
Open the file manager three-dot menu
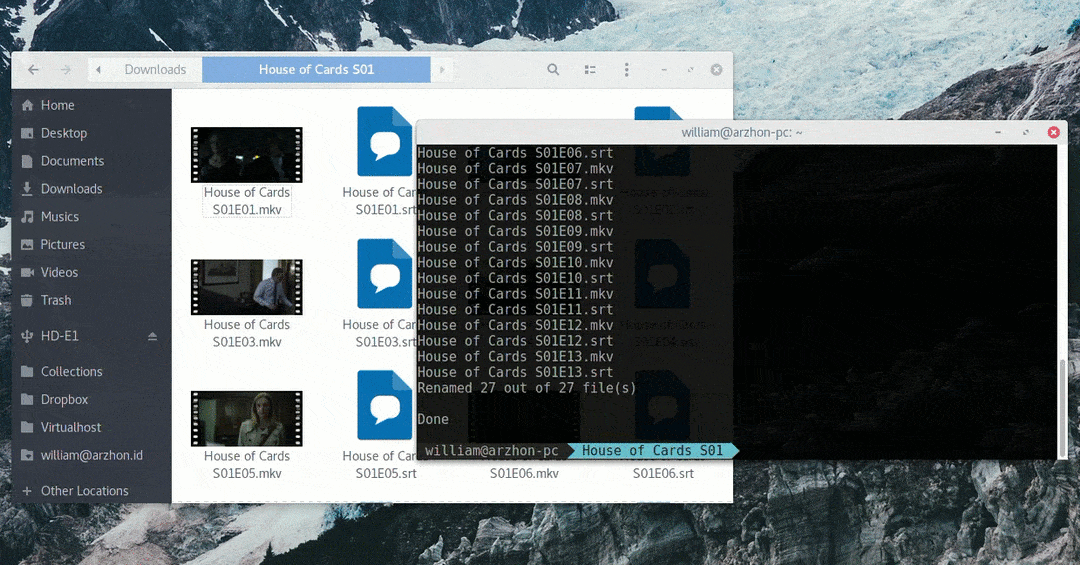pos(626,70)
